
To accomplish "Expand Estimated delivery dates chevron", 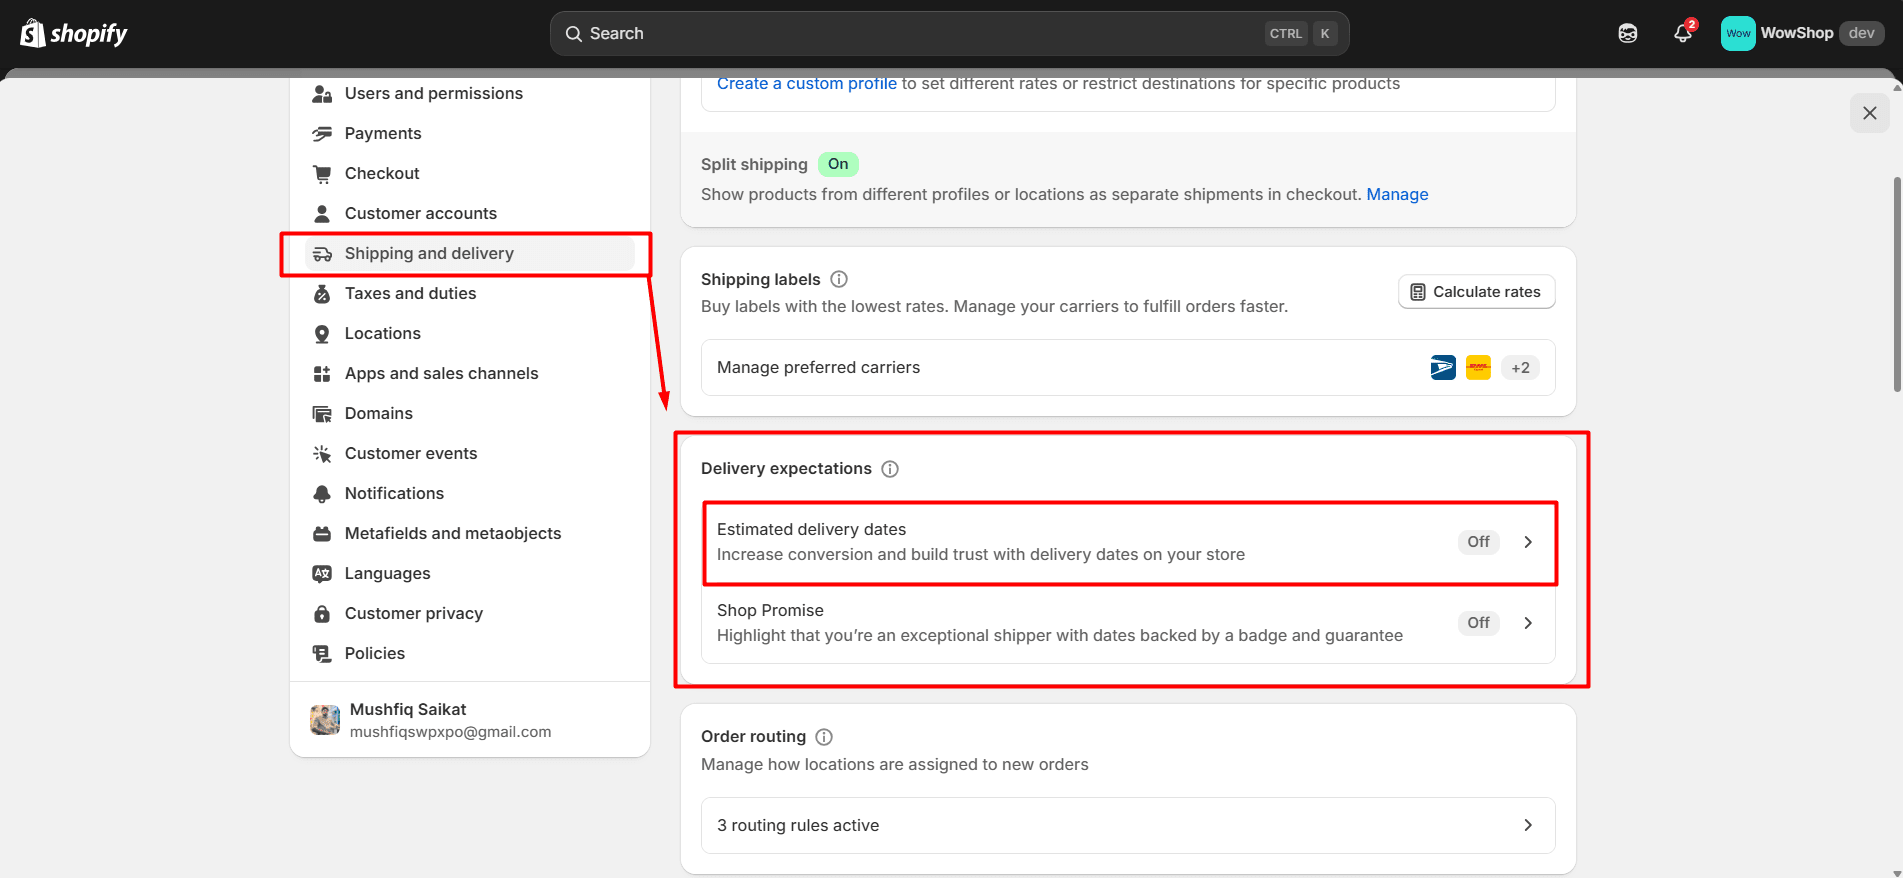I will tap(1528, 542).
